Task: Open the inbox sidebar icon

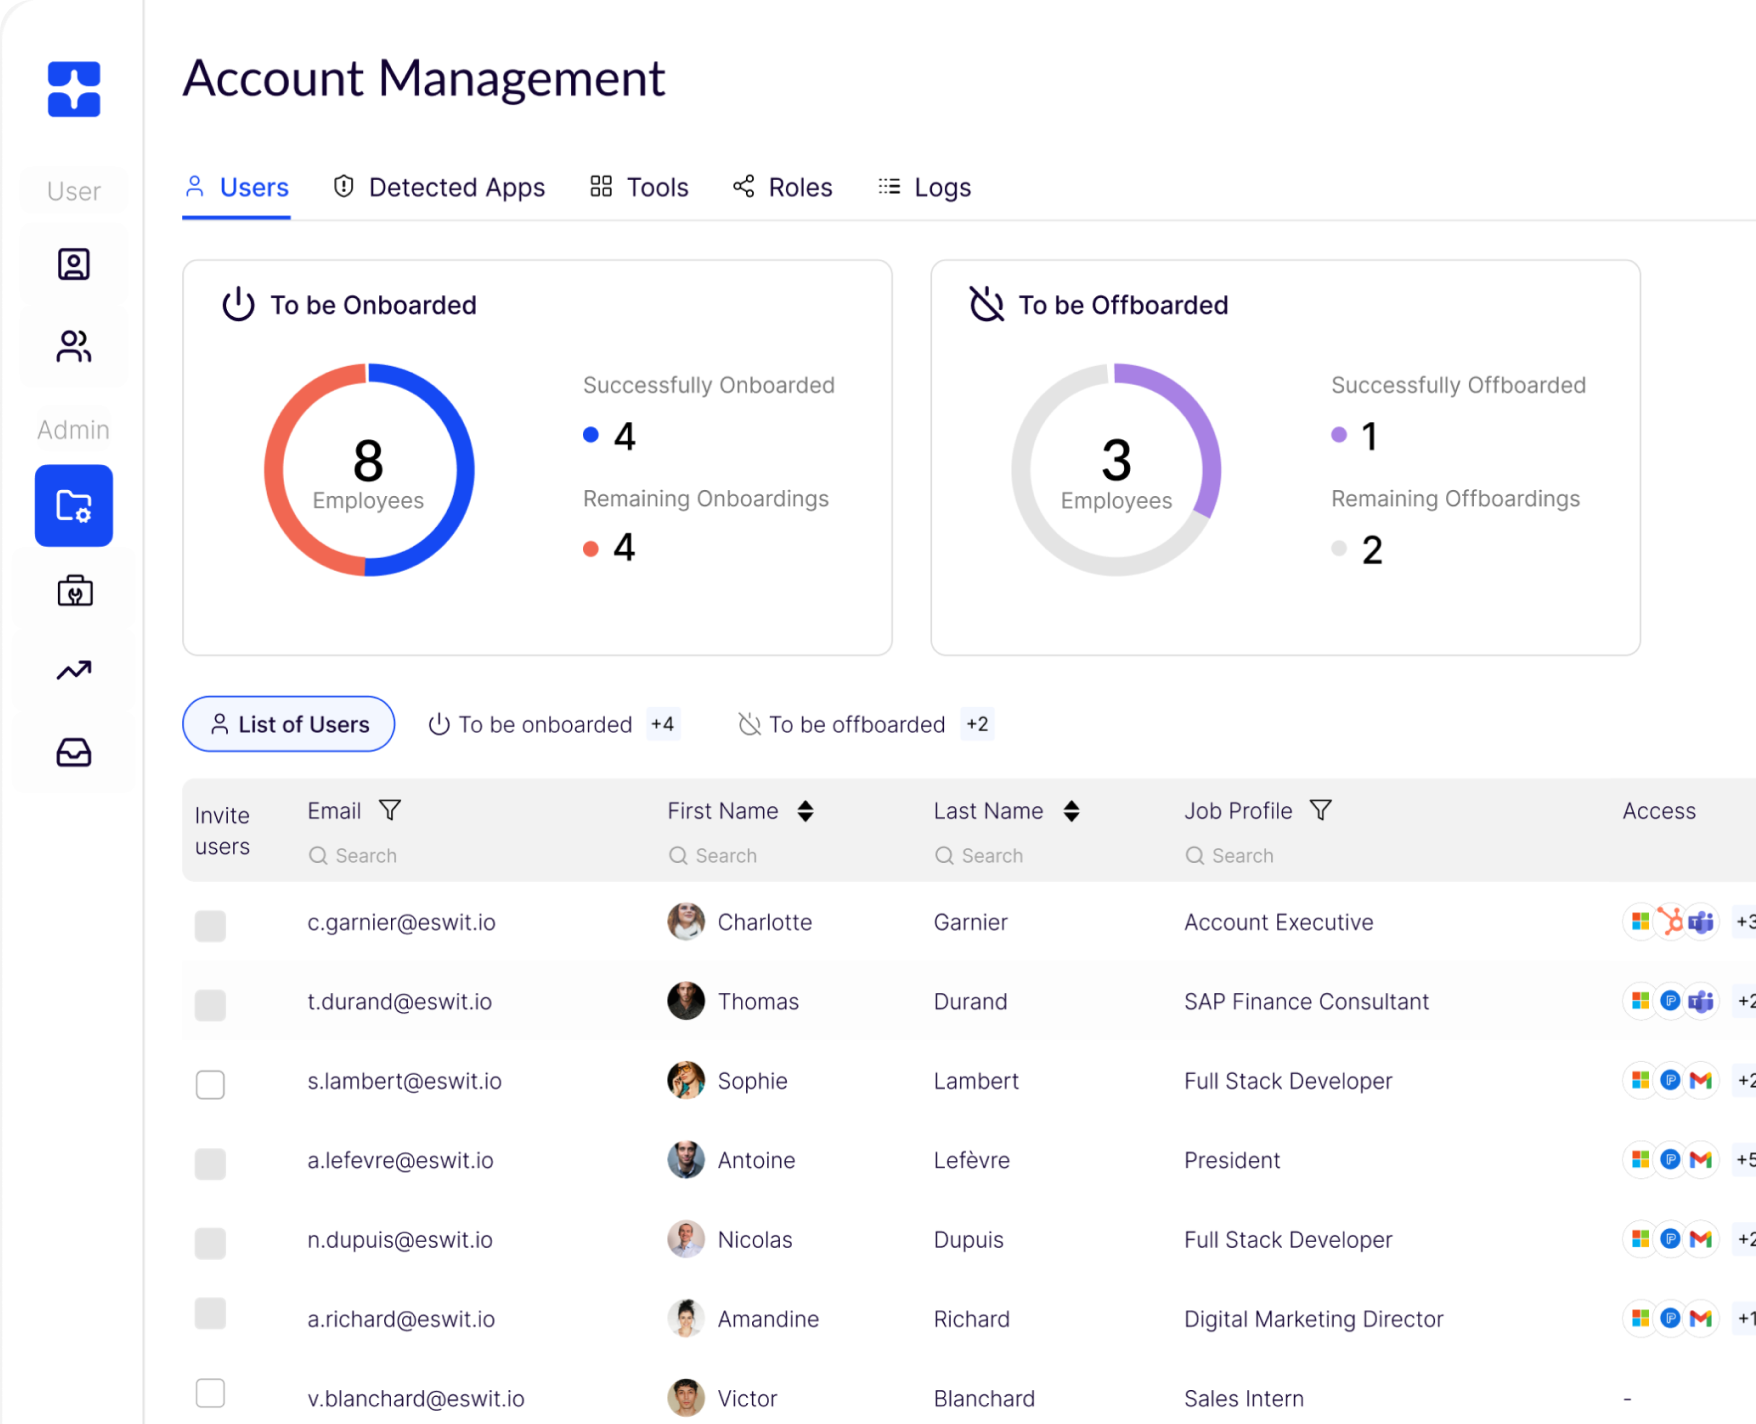Action: pos(74,752)
